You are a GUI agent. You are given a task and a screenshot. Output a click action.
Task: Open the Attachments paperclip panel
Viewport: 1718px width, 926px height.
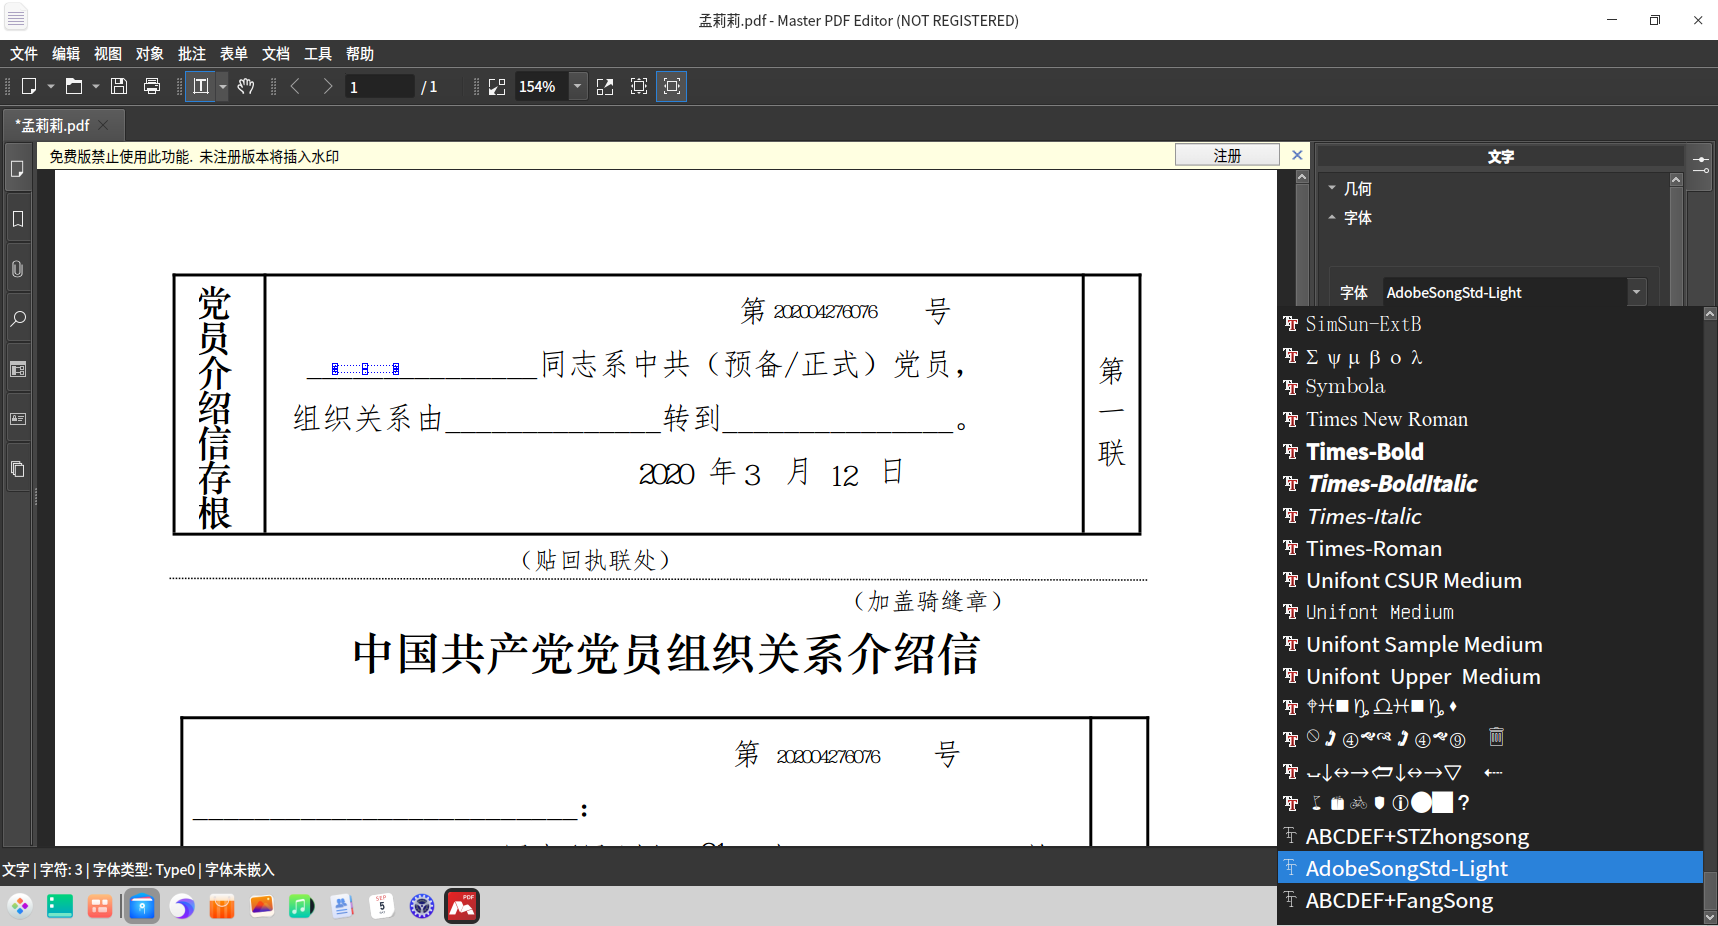18,269
